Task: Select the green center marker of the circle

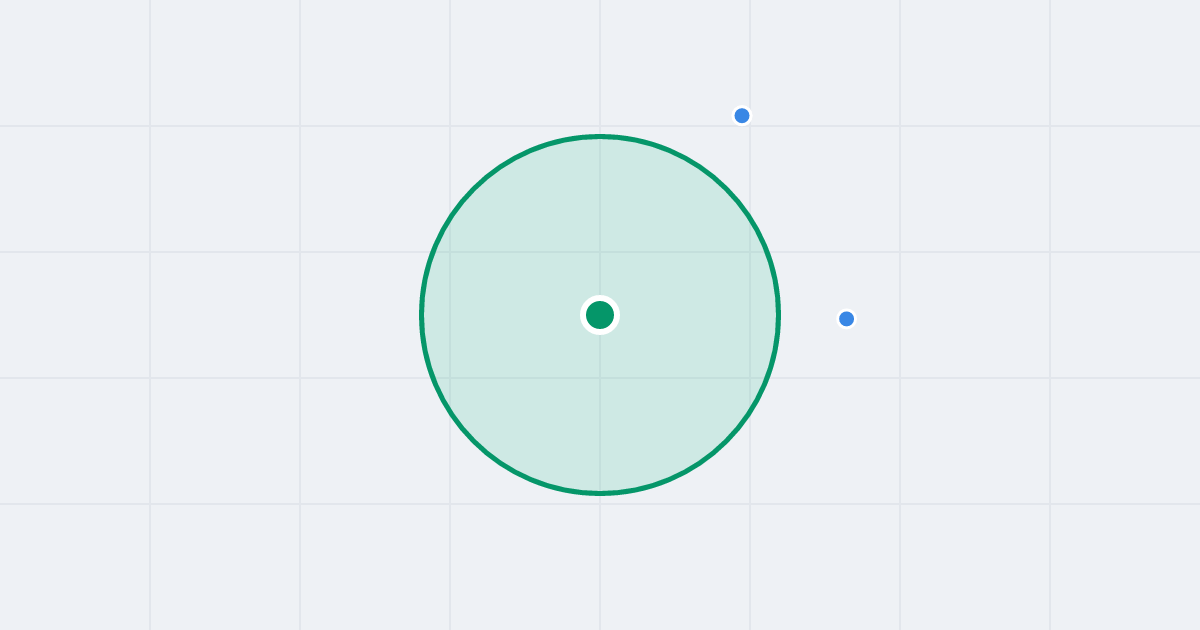Action: (600, 315)
